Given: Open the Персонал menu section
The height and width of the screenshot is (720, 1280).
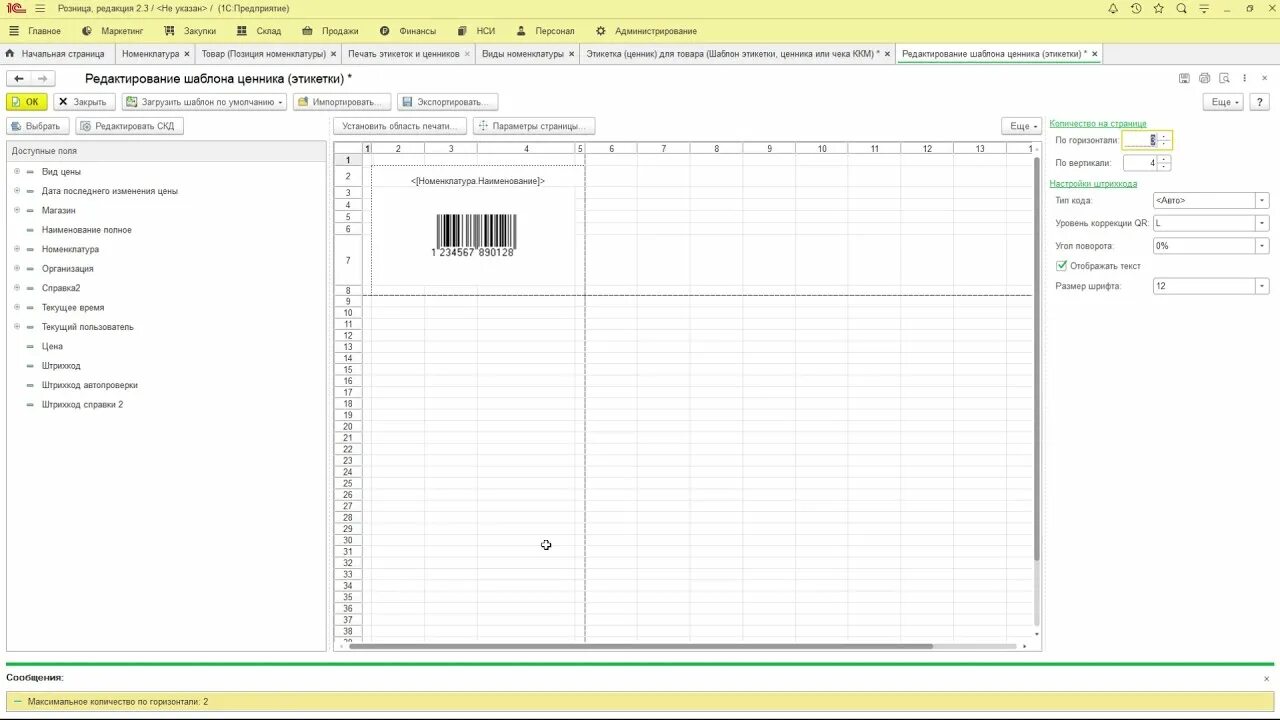Looking at the screenshot, I should coord(545,31).
